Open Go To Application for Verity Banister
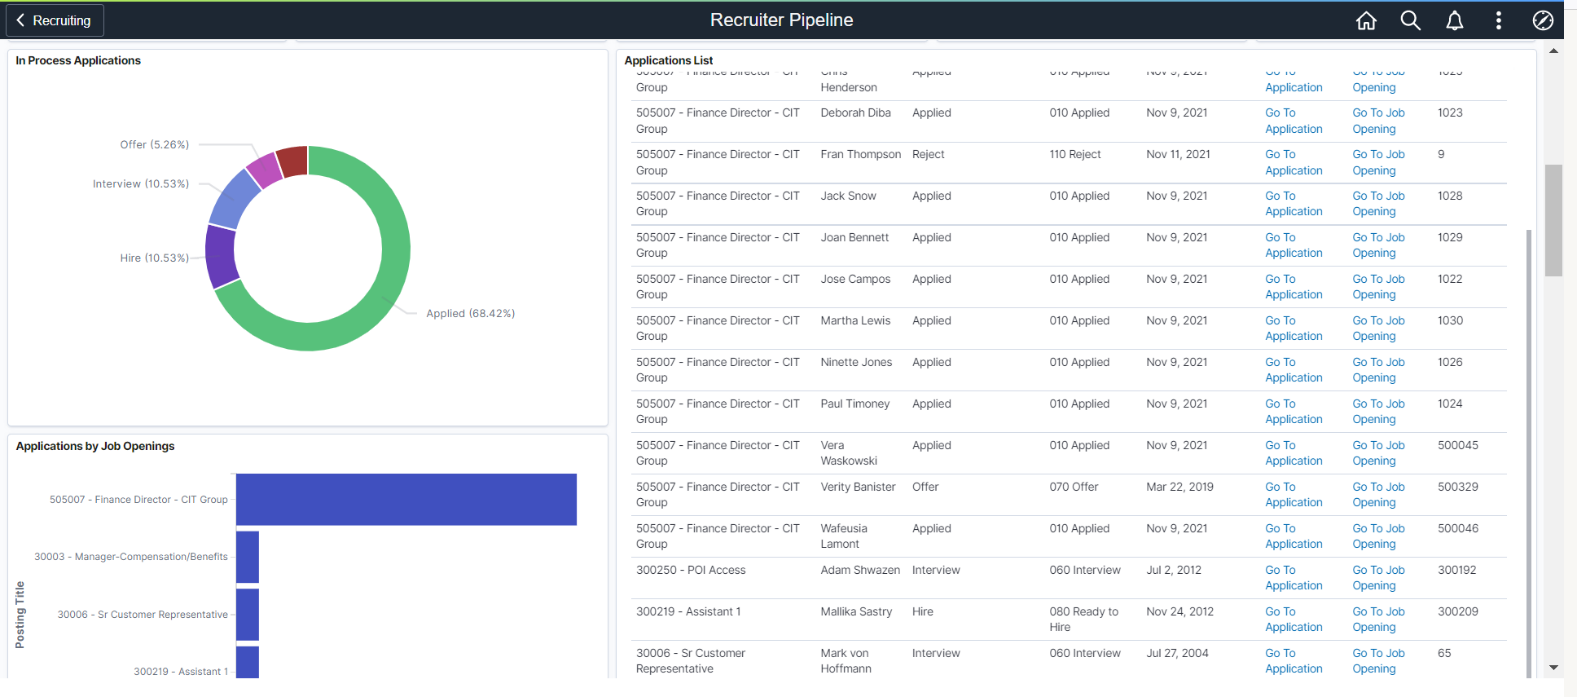Viewport: 1577px width, 697px height. pos(1294,495)
